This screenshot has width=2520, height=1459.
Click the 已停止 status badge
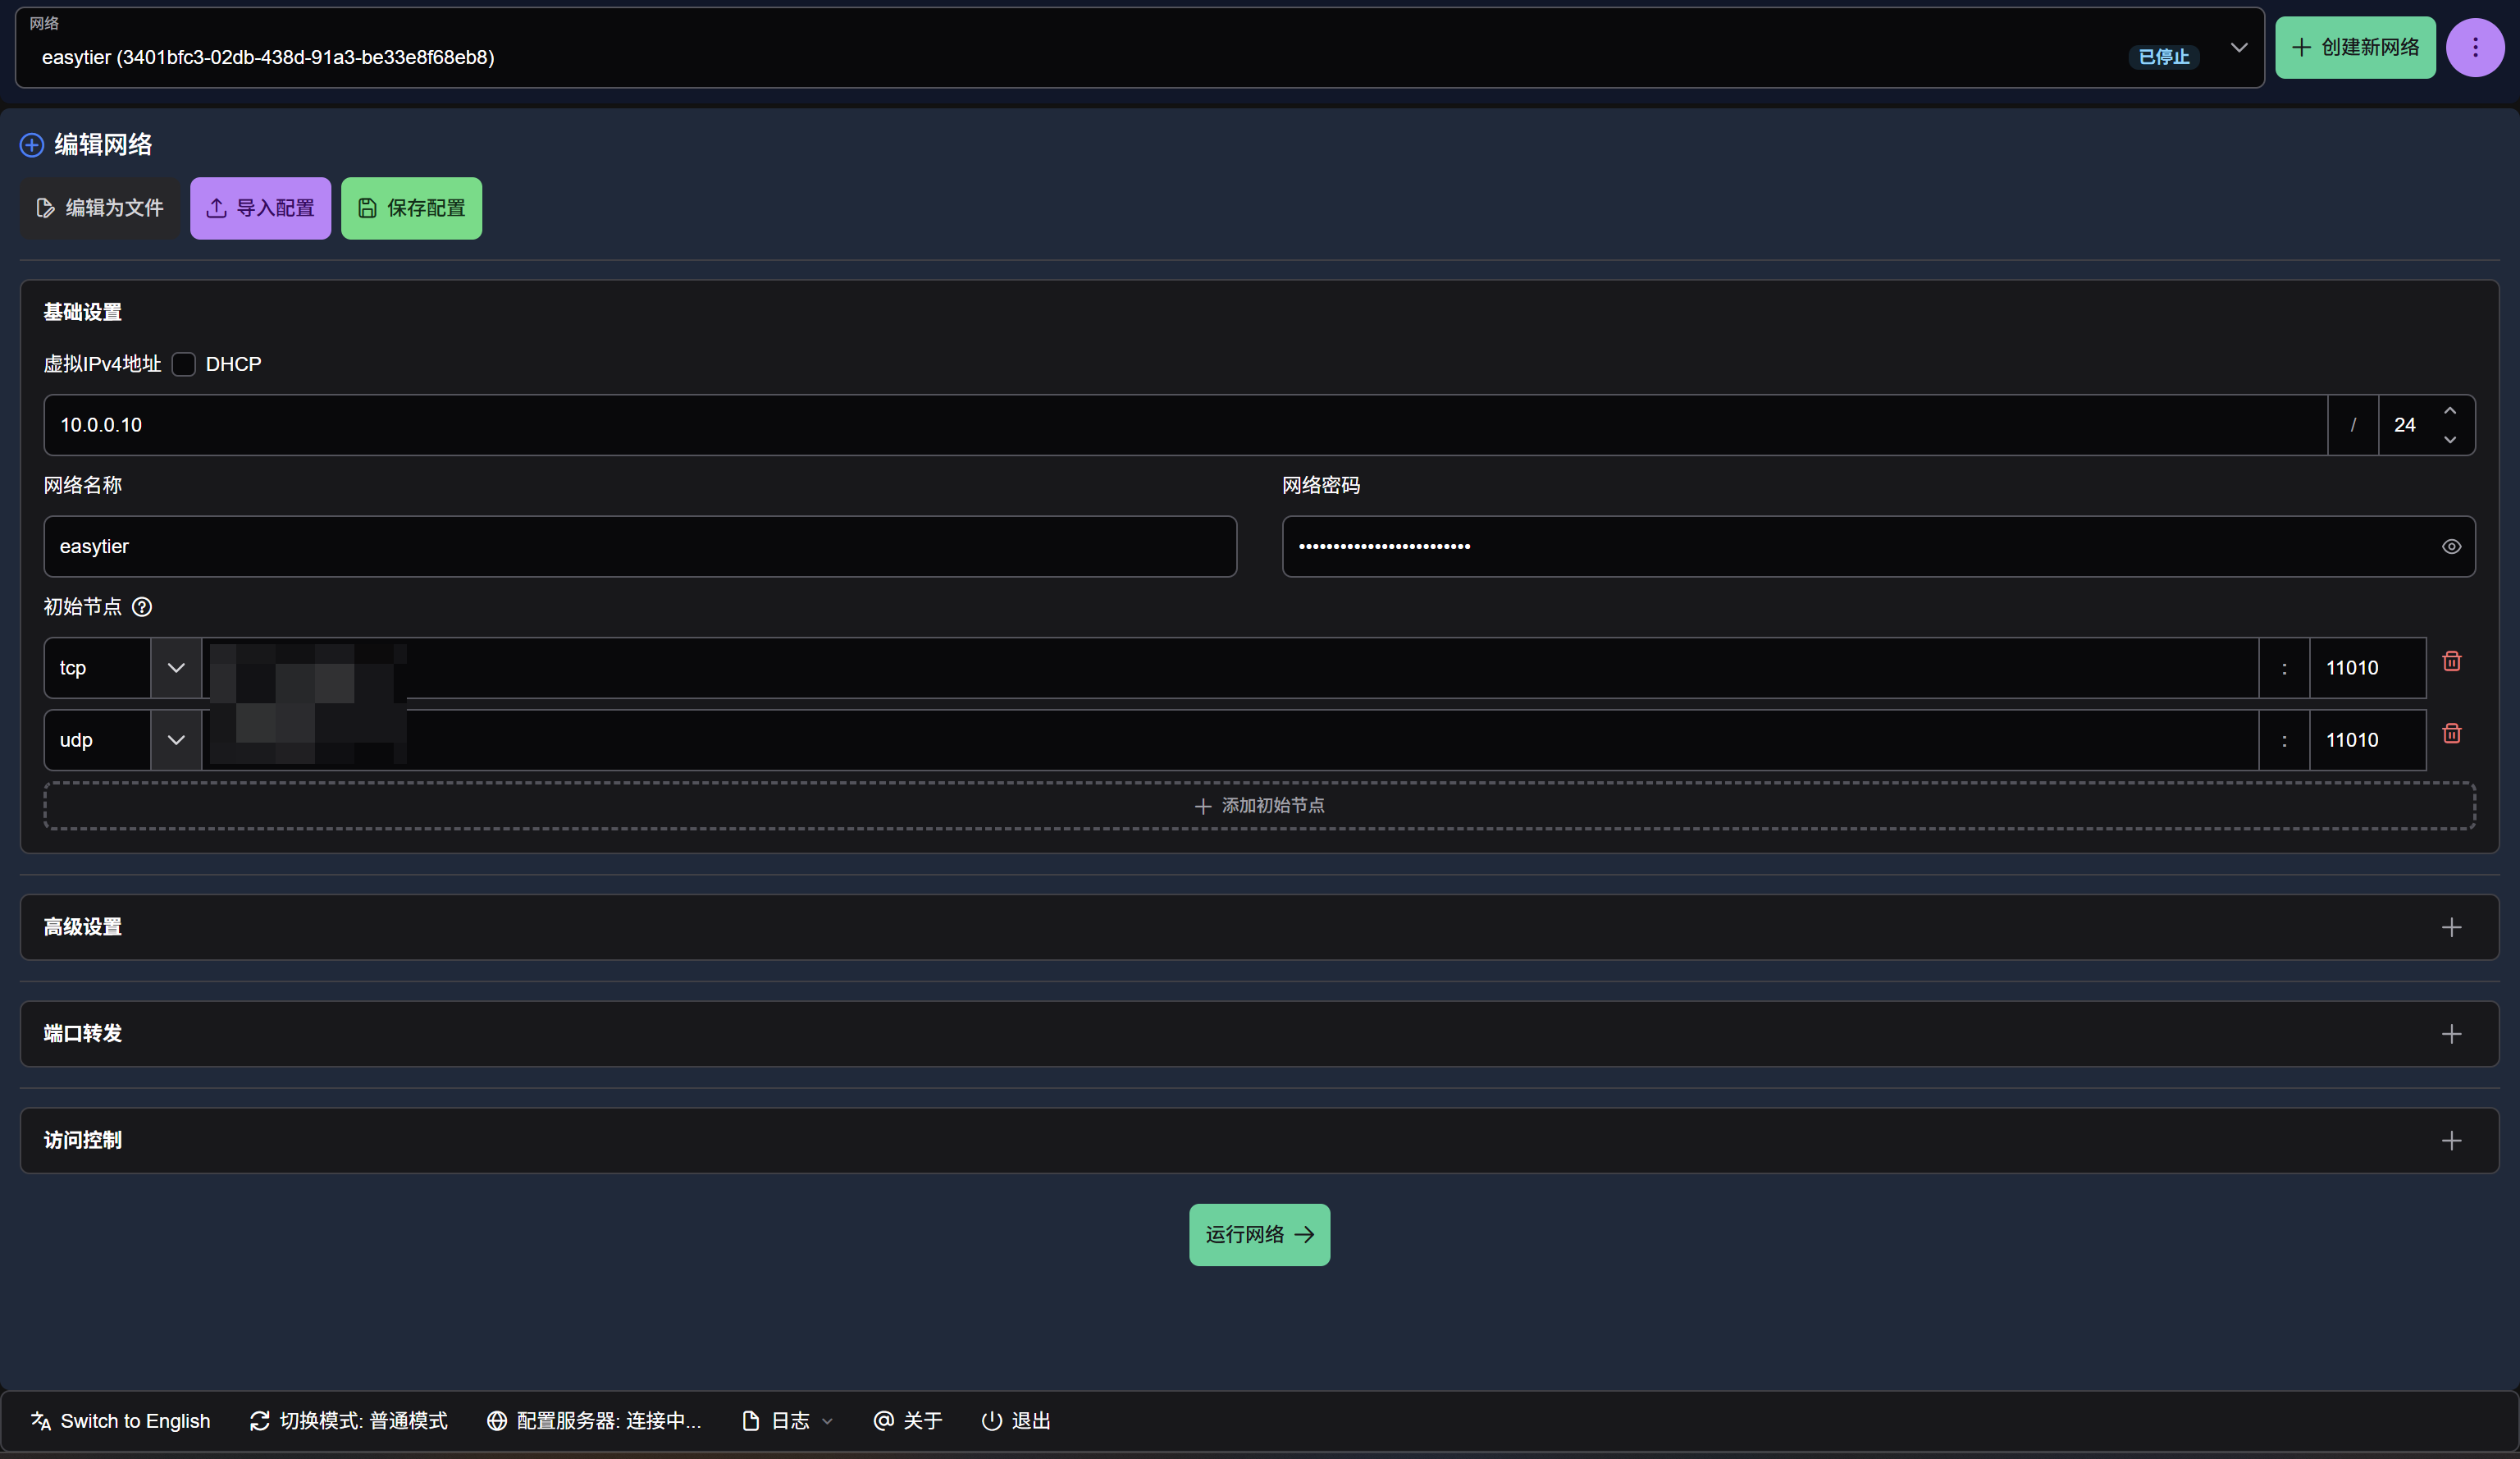pos(2163,57)
